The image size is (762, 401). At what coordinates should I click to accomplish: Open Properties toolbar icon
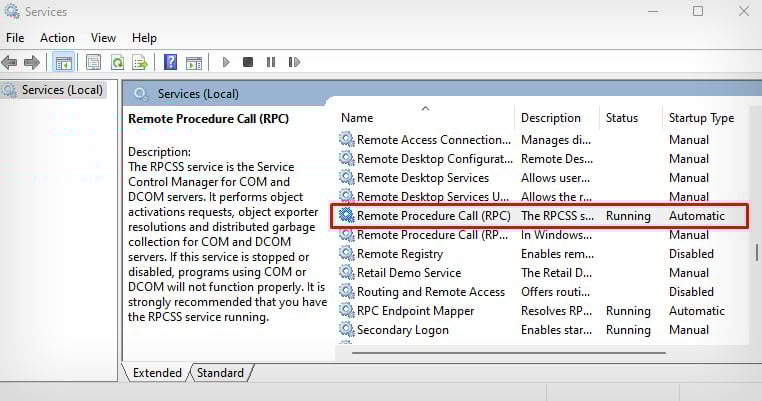93,62
